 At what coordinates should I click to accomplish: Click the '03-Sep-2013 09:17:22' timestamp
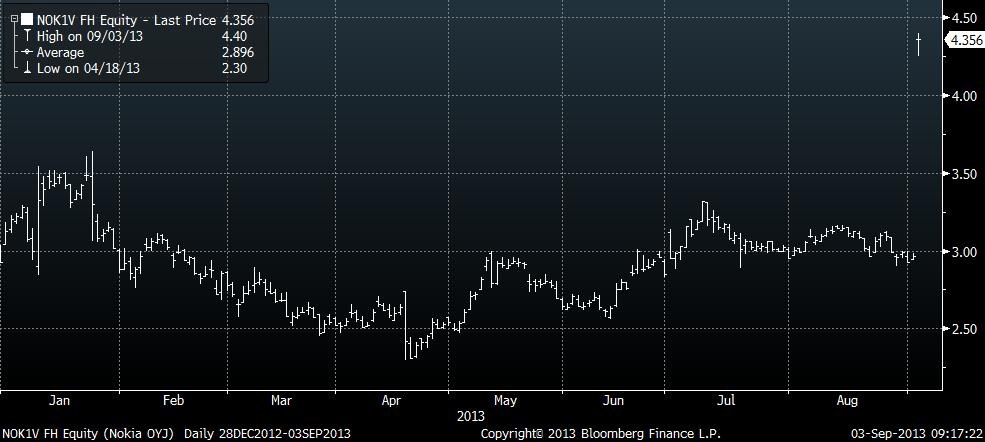[x=917, y=433]
